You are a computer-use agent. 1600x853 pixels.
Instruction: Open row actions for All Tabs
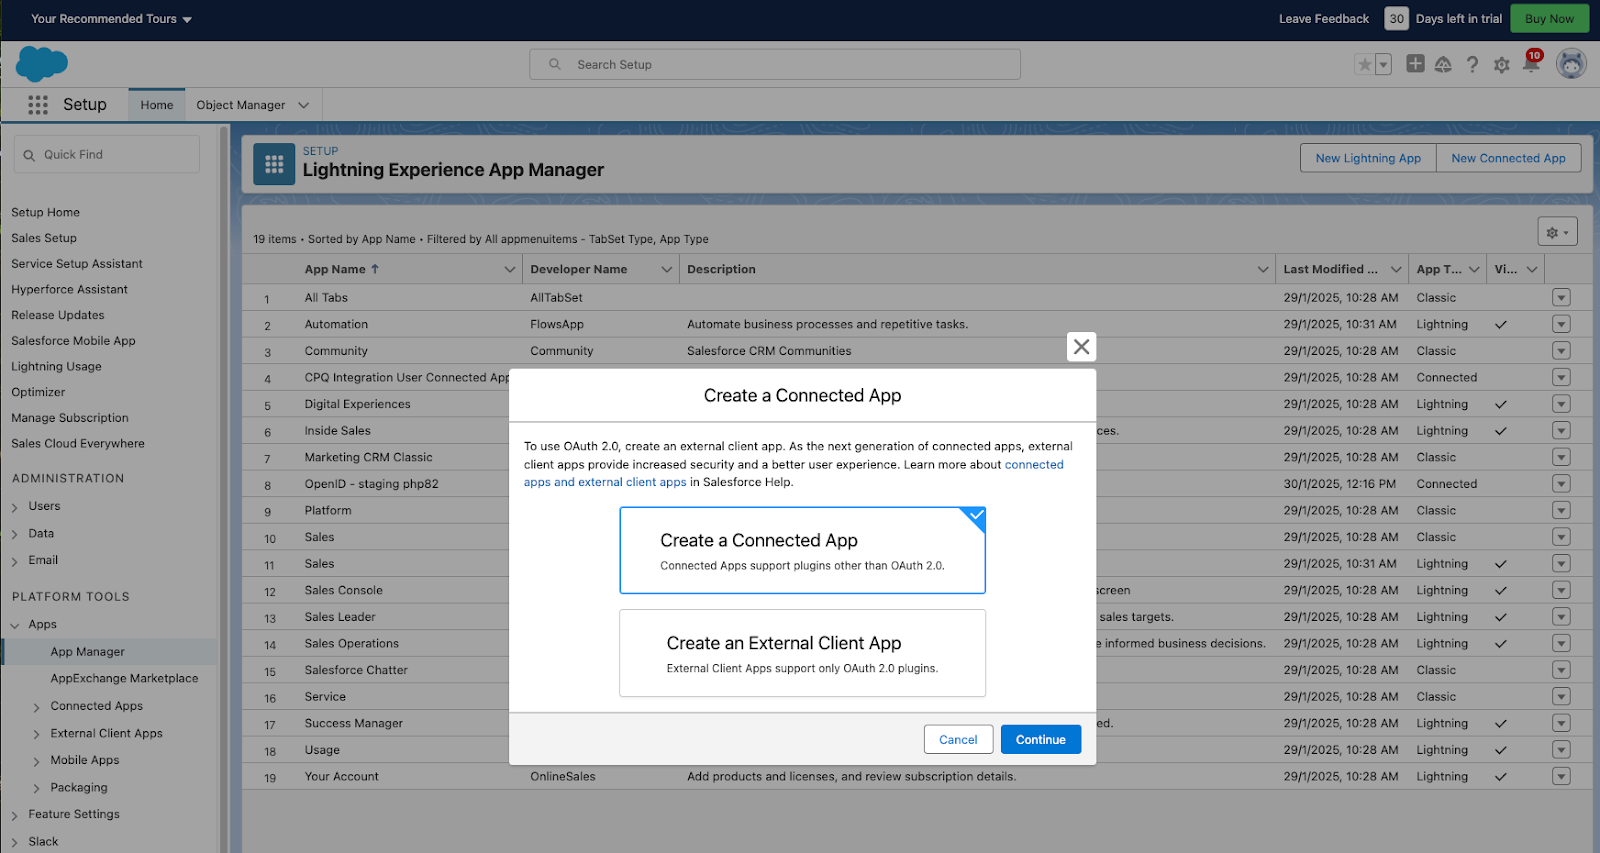point(1561,298)
